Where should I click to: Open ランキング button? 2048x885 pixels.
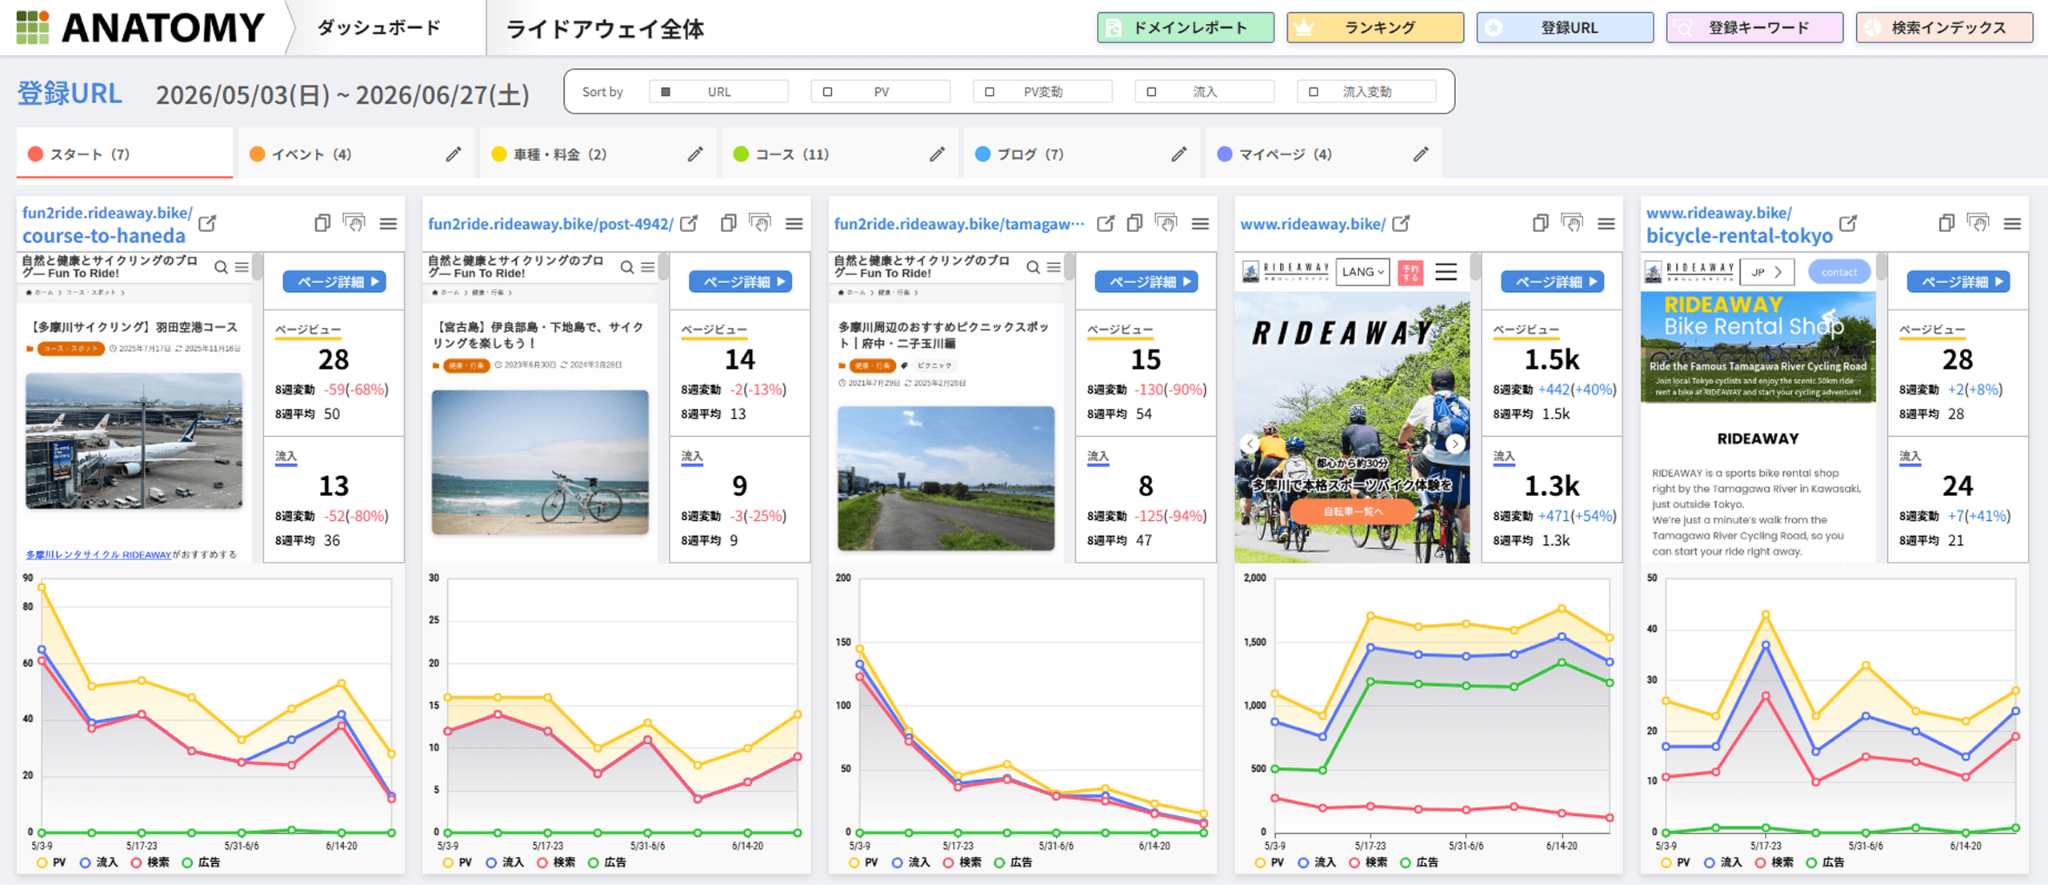pyautogui.click(x=1375, y=28)
